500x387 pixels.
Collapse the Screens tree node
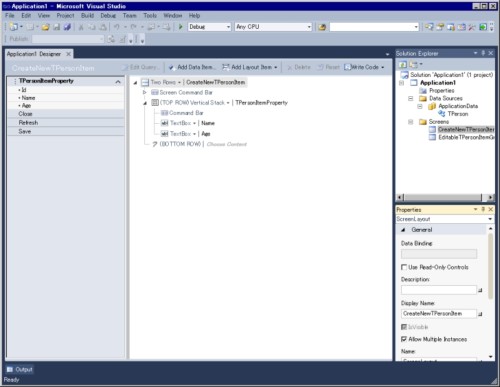(x=411, y=122)
